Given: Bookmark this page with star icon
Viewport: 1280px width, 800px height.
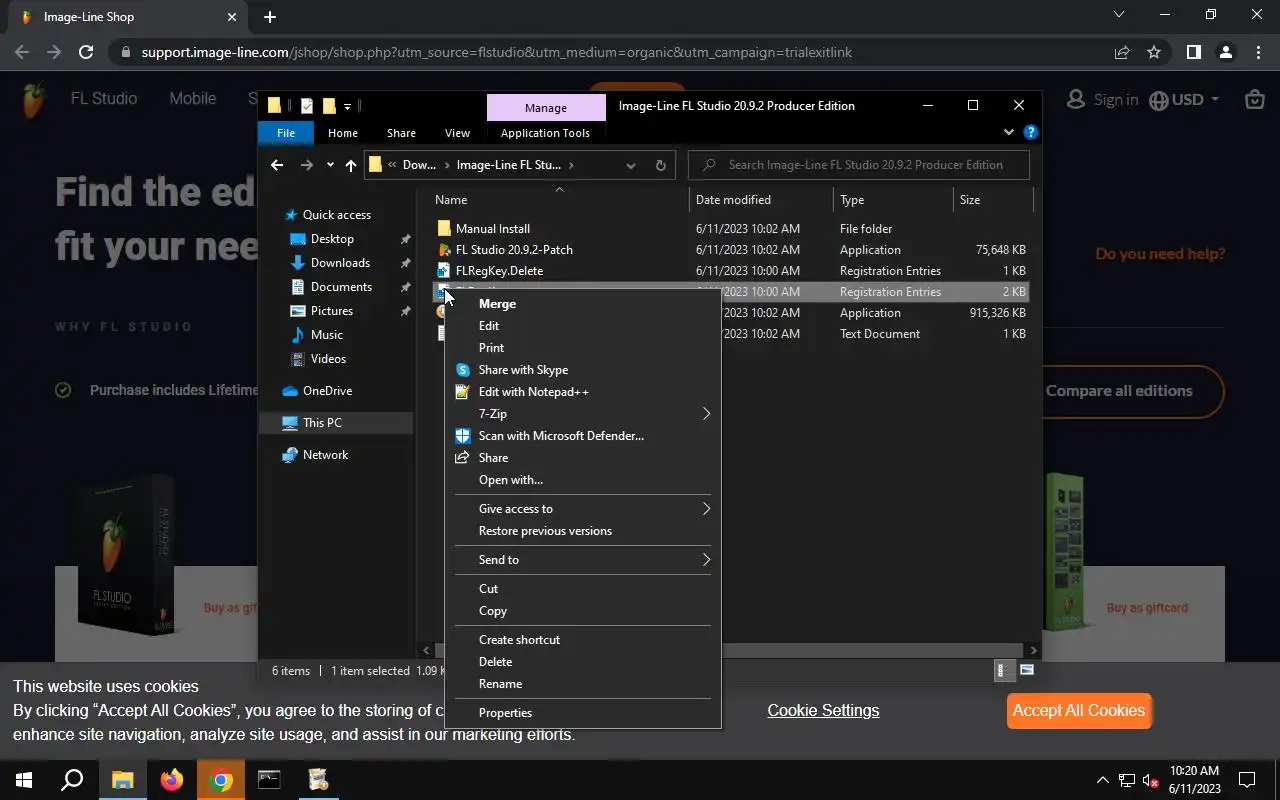Looking at the screenshot, I should pos(1154,52).
